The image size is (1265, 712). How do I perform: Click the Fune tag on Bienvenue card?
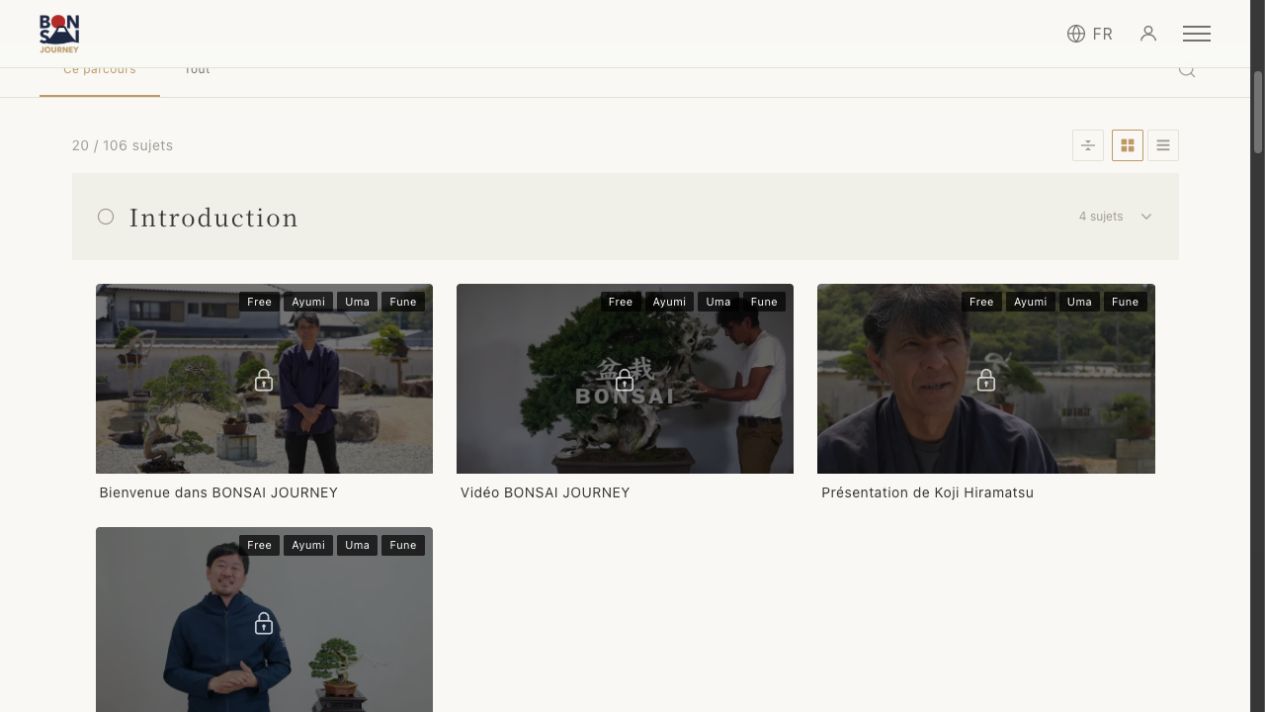click(x=403, y=302)
